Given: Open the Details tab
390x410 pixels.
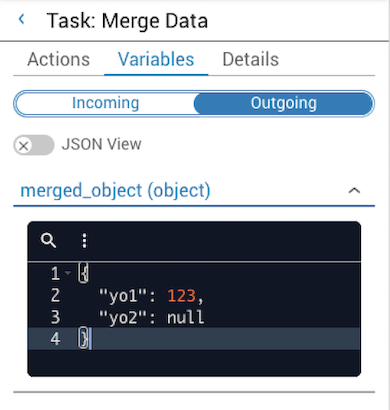Looking at the screenshot, I should pos(251,59).
